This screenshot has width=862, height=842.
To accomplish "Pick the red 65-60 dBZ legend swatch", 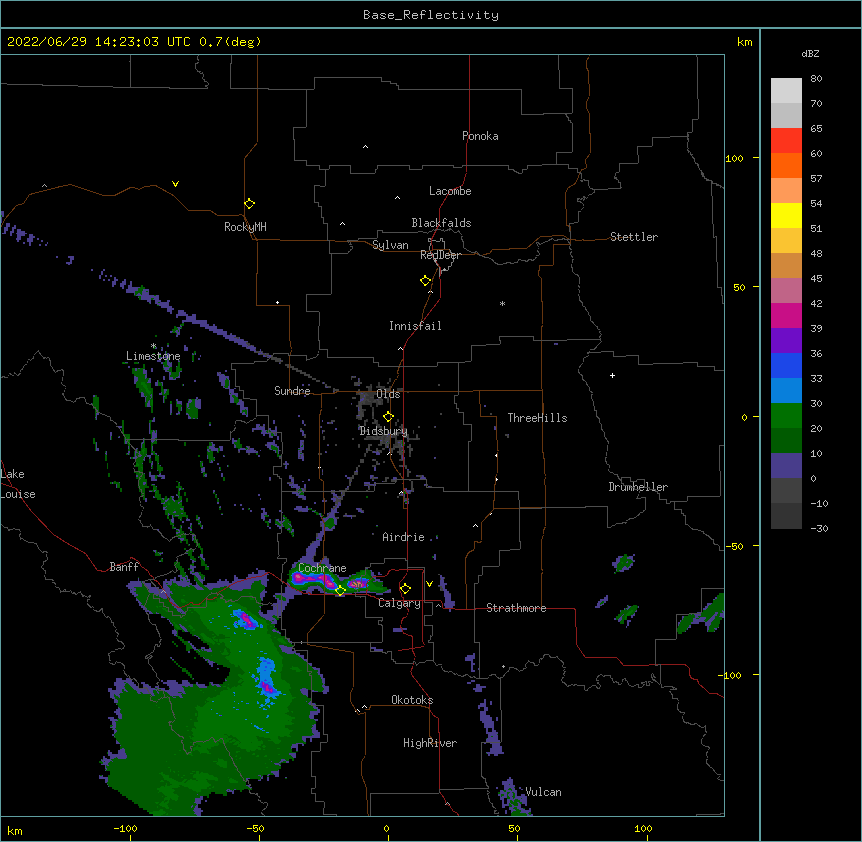I will (x=786, y=141).
